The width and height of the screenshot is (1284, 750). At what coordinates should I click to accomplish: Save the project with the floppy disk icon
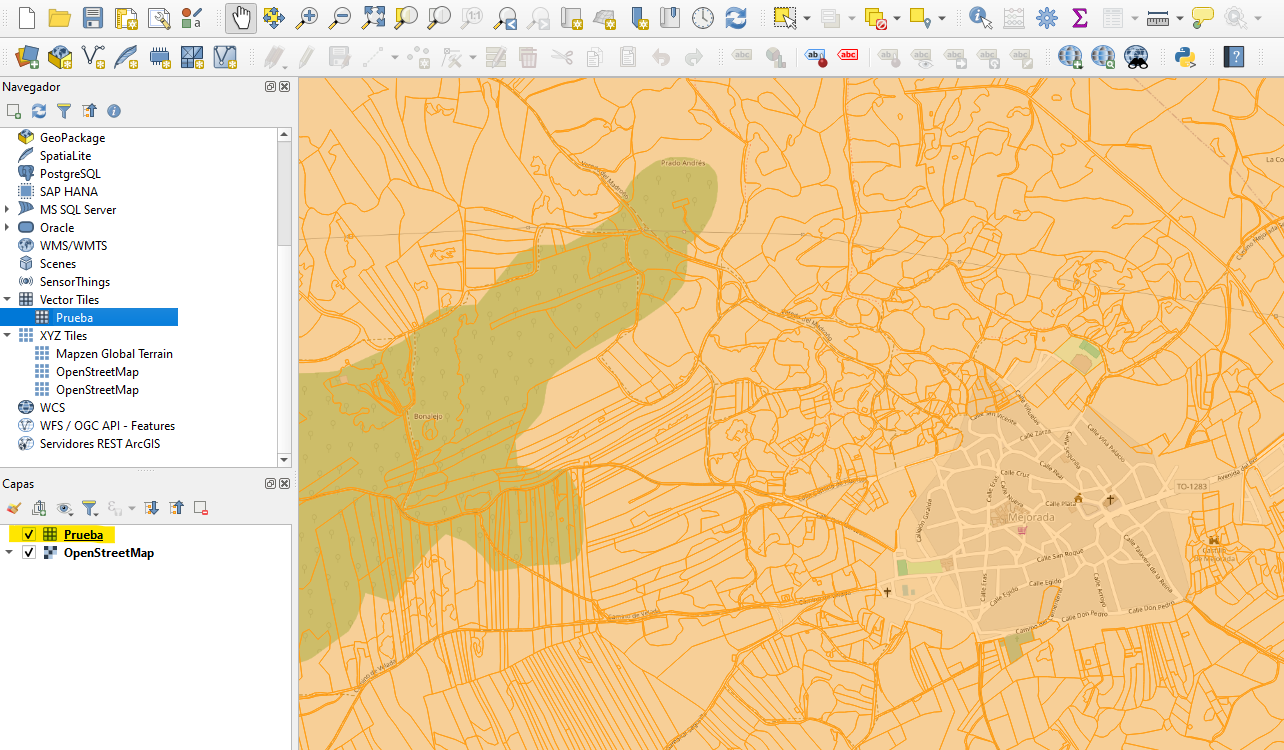coord(92,17)
